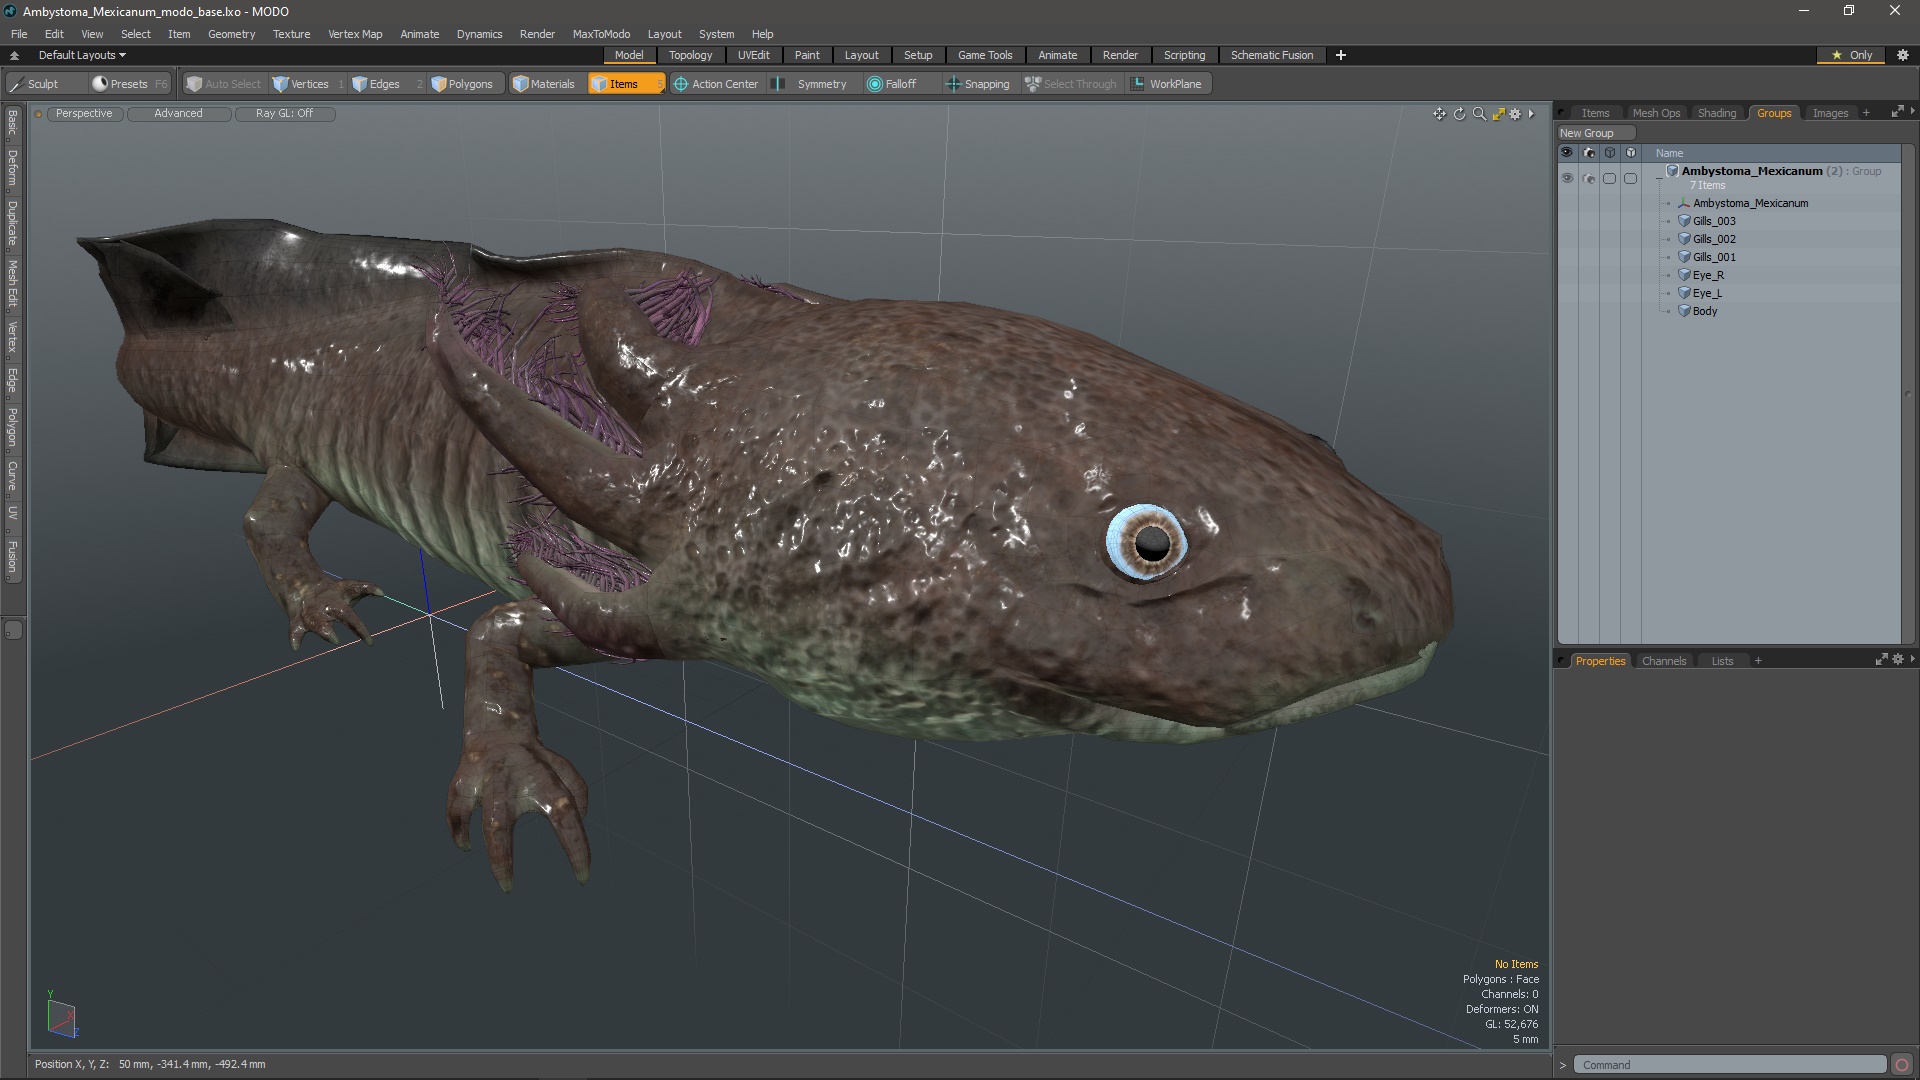
Task: Click the viewport rotate view icon
Action: click(x=1459, y=114)
